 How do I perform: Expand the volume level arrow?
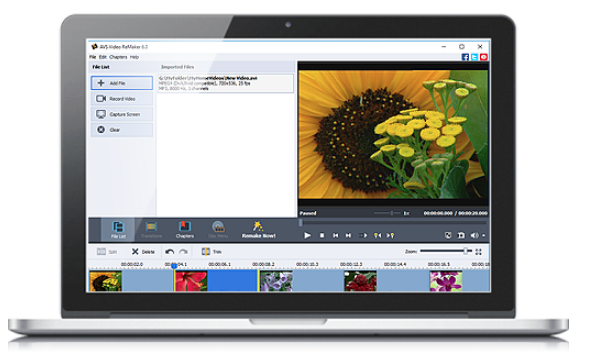click(484, 235)
